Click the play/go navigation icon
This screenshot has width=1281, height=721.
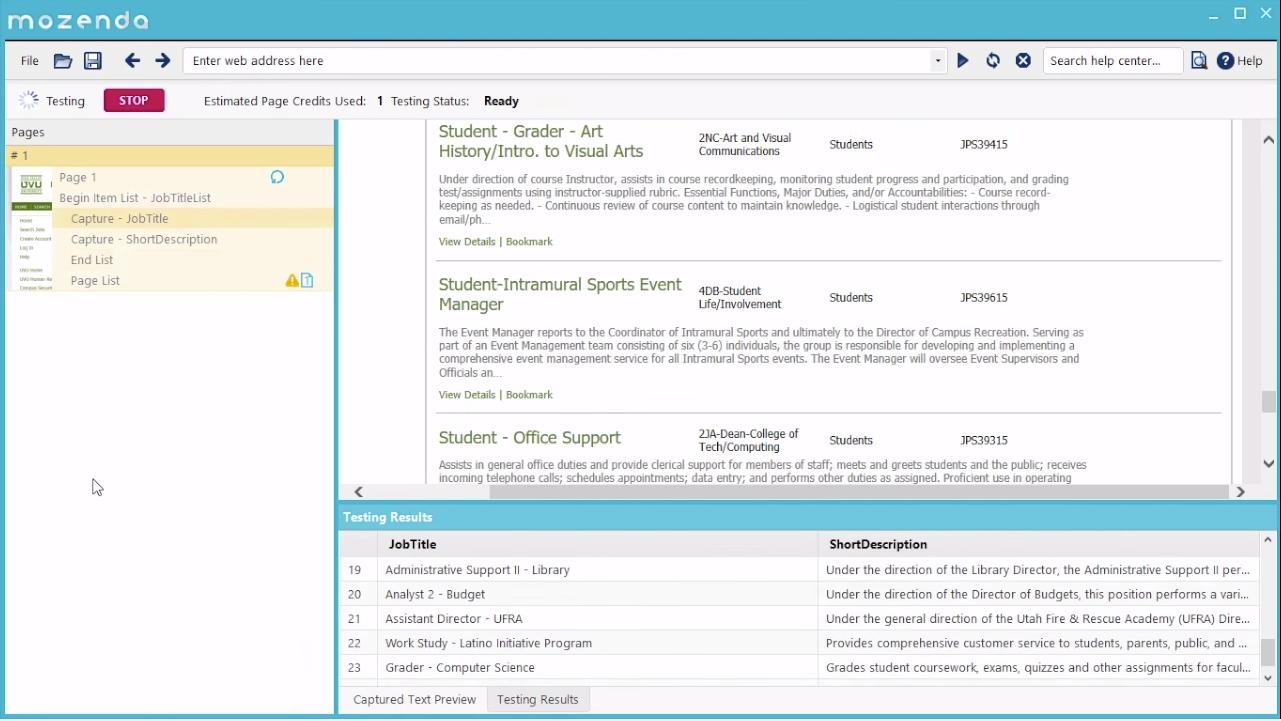(963, 61)
